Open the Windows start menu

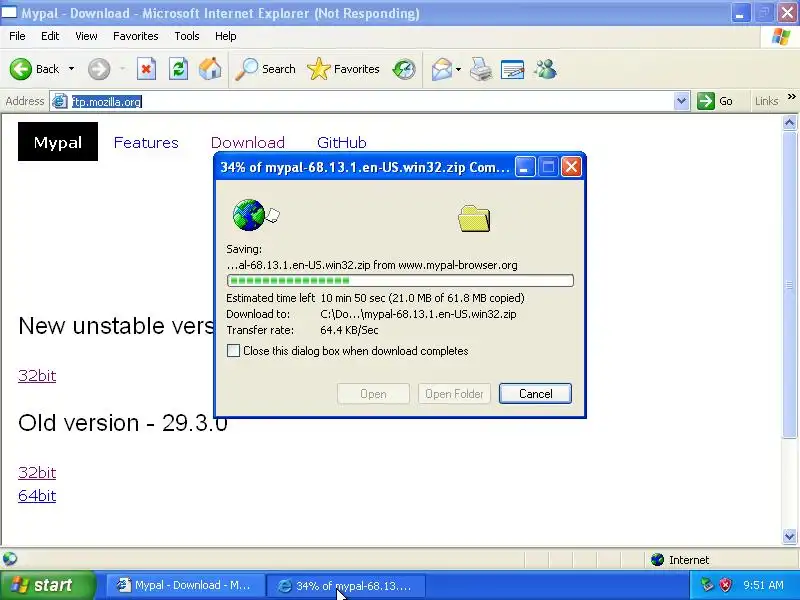[x=47, y=585]
